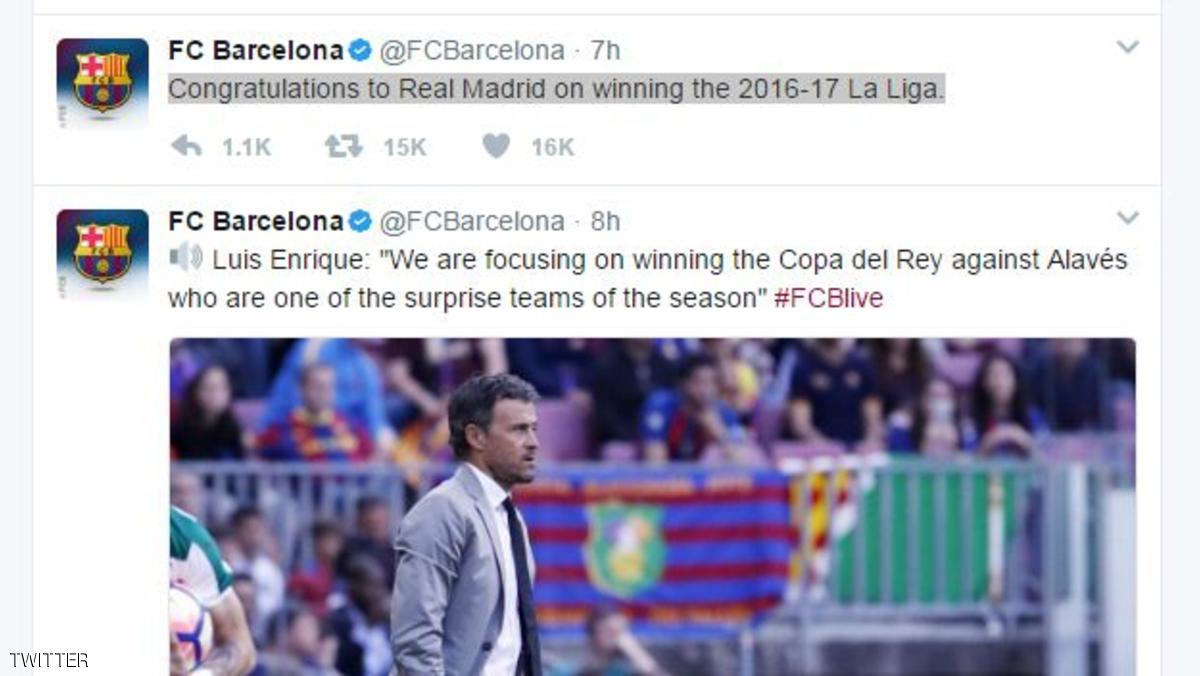Like the Real Madrid congratulations tweet
The height and width of the screenshot is (676, 1200).
point(496,147)
